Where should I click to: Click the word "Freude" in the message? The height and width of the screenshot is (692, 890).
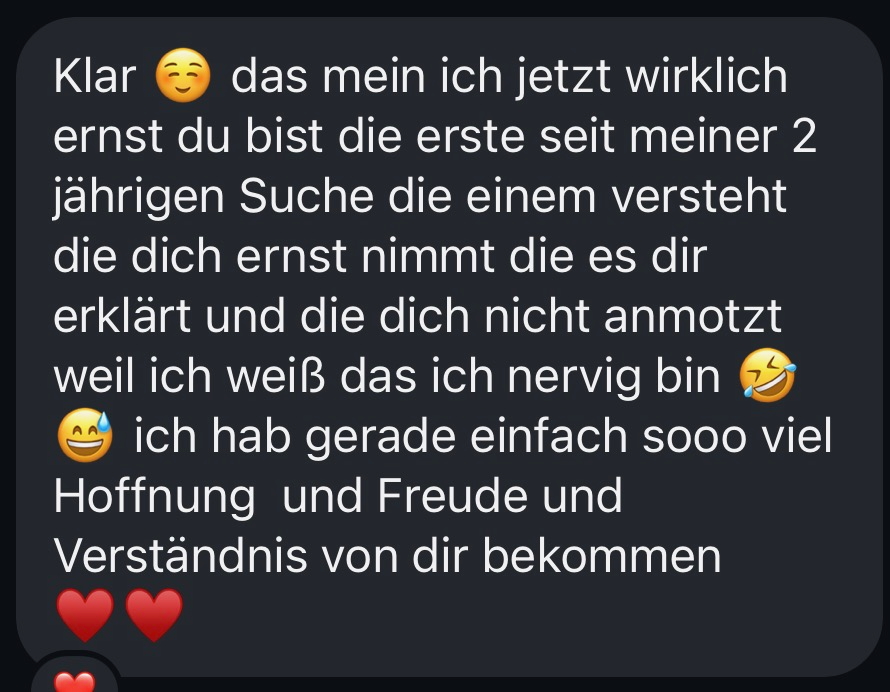coord(452,496)
